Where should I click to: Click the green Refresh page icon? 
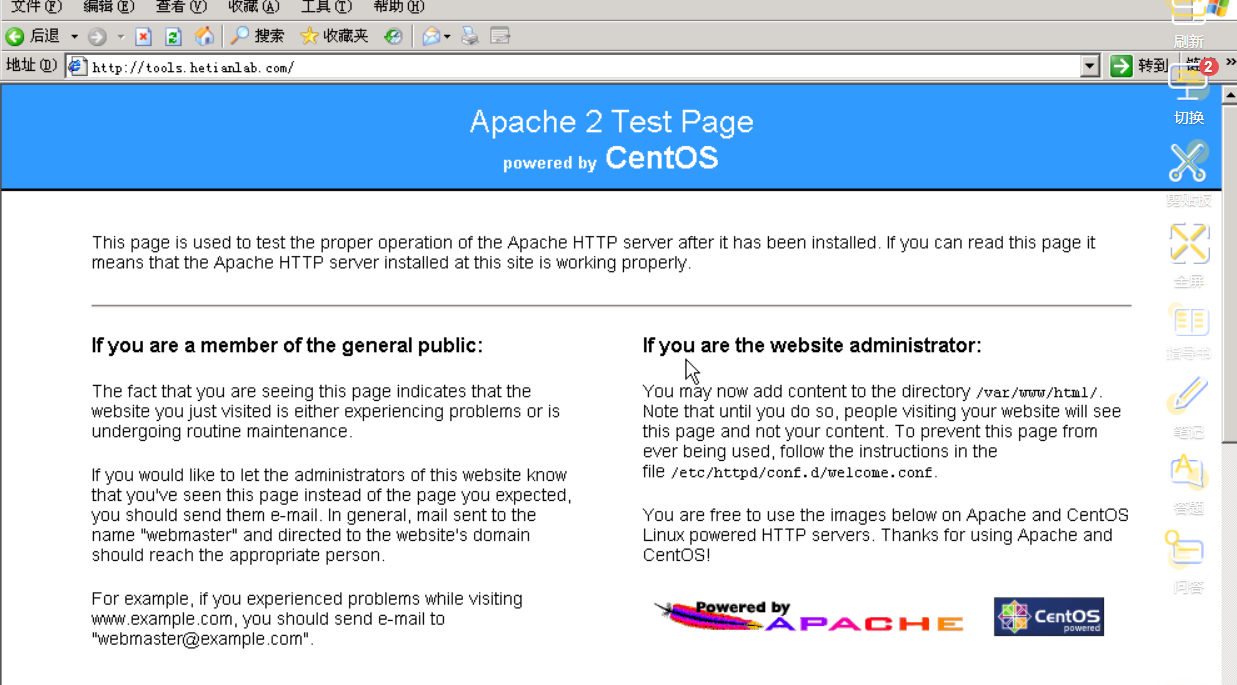click(173, 37)
